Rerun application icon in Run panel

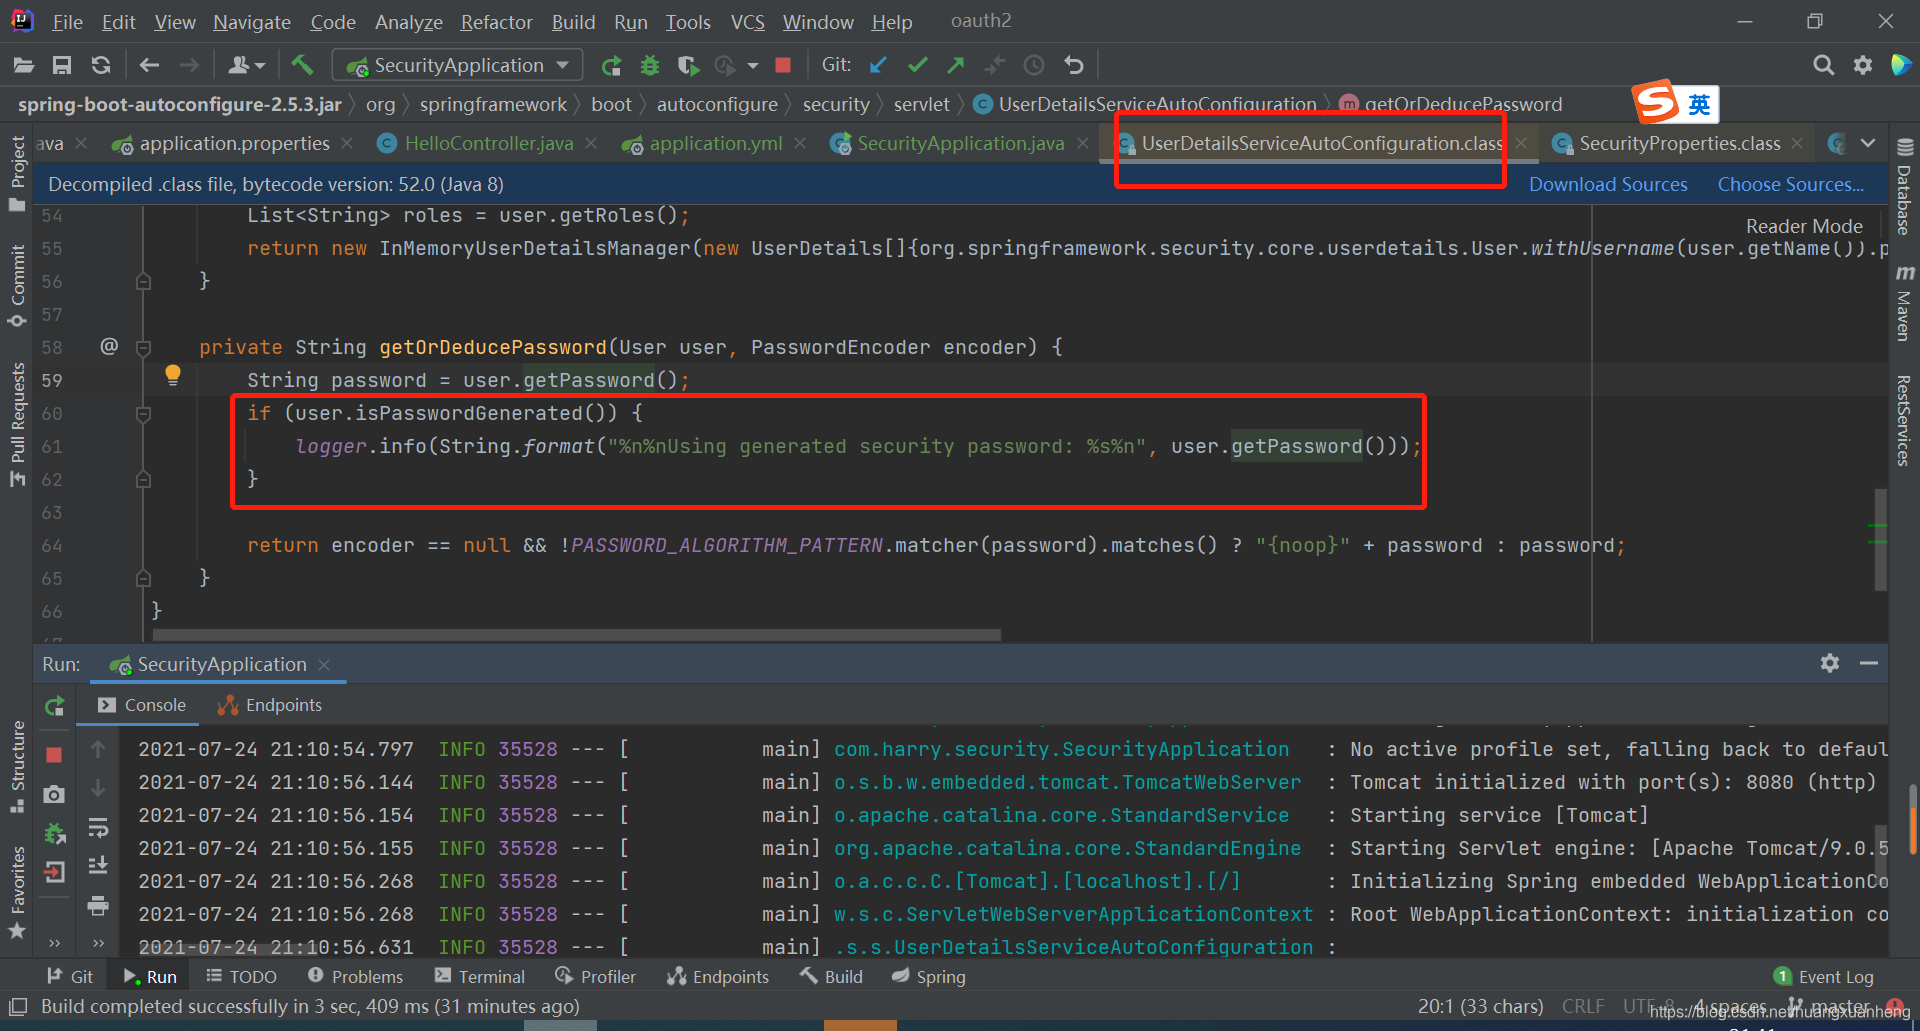click(x=55, y=706)
